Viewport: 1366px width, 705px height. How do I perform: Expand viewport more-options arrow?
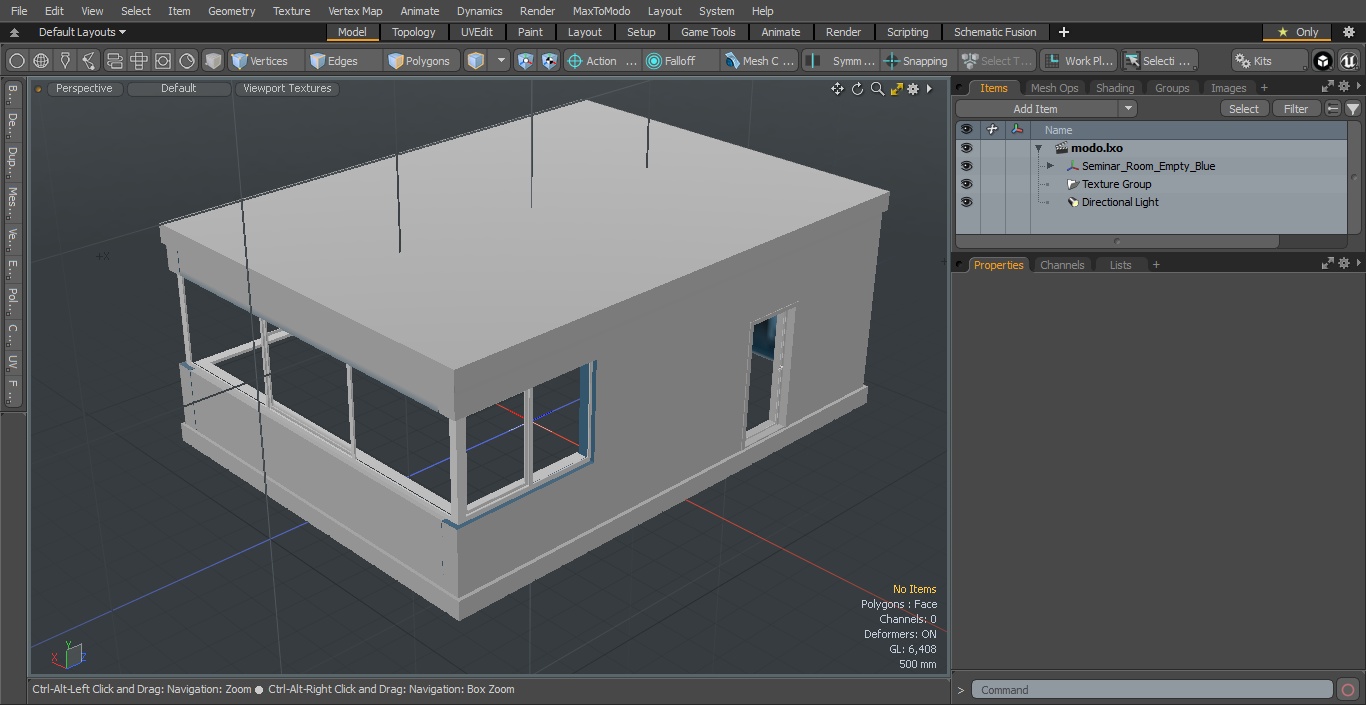[929, 89]
